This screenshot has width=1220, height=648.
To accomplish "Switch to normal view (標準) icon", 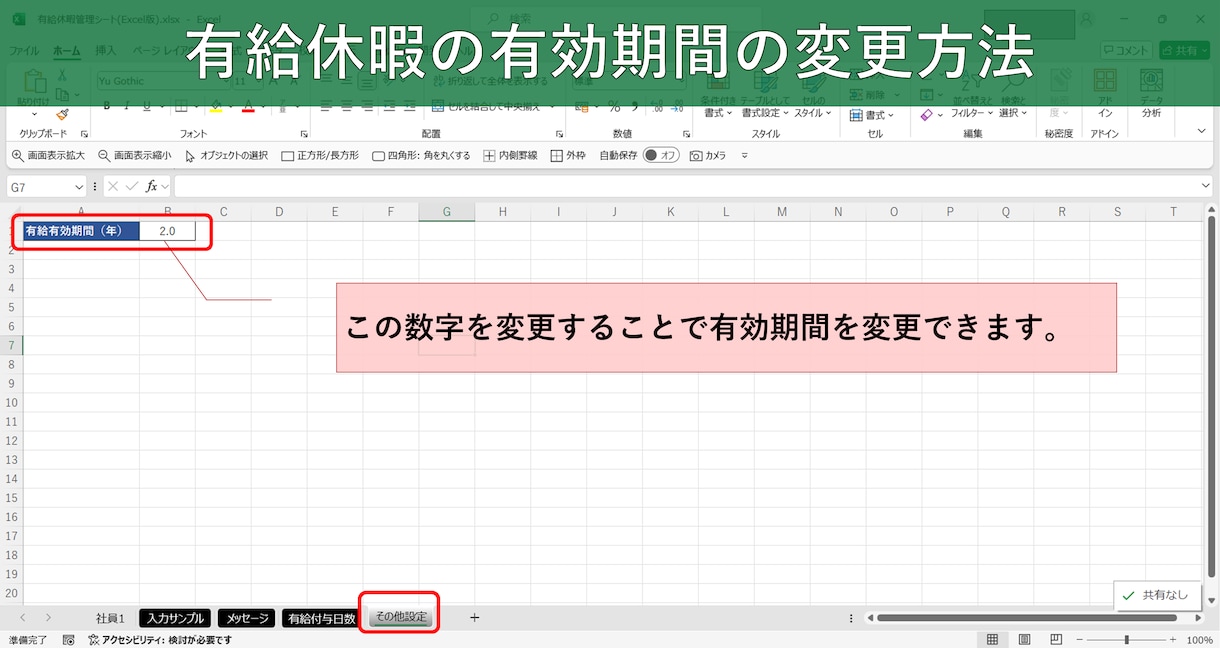I will tap(992, 639).
